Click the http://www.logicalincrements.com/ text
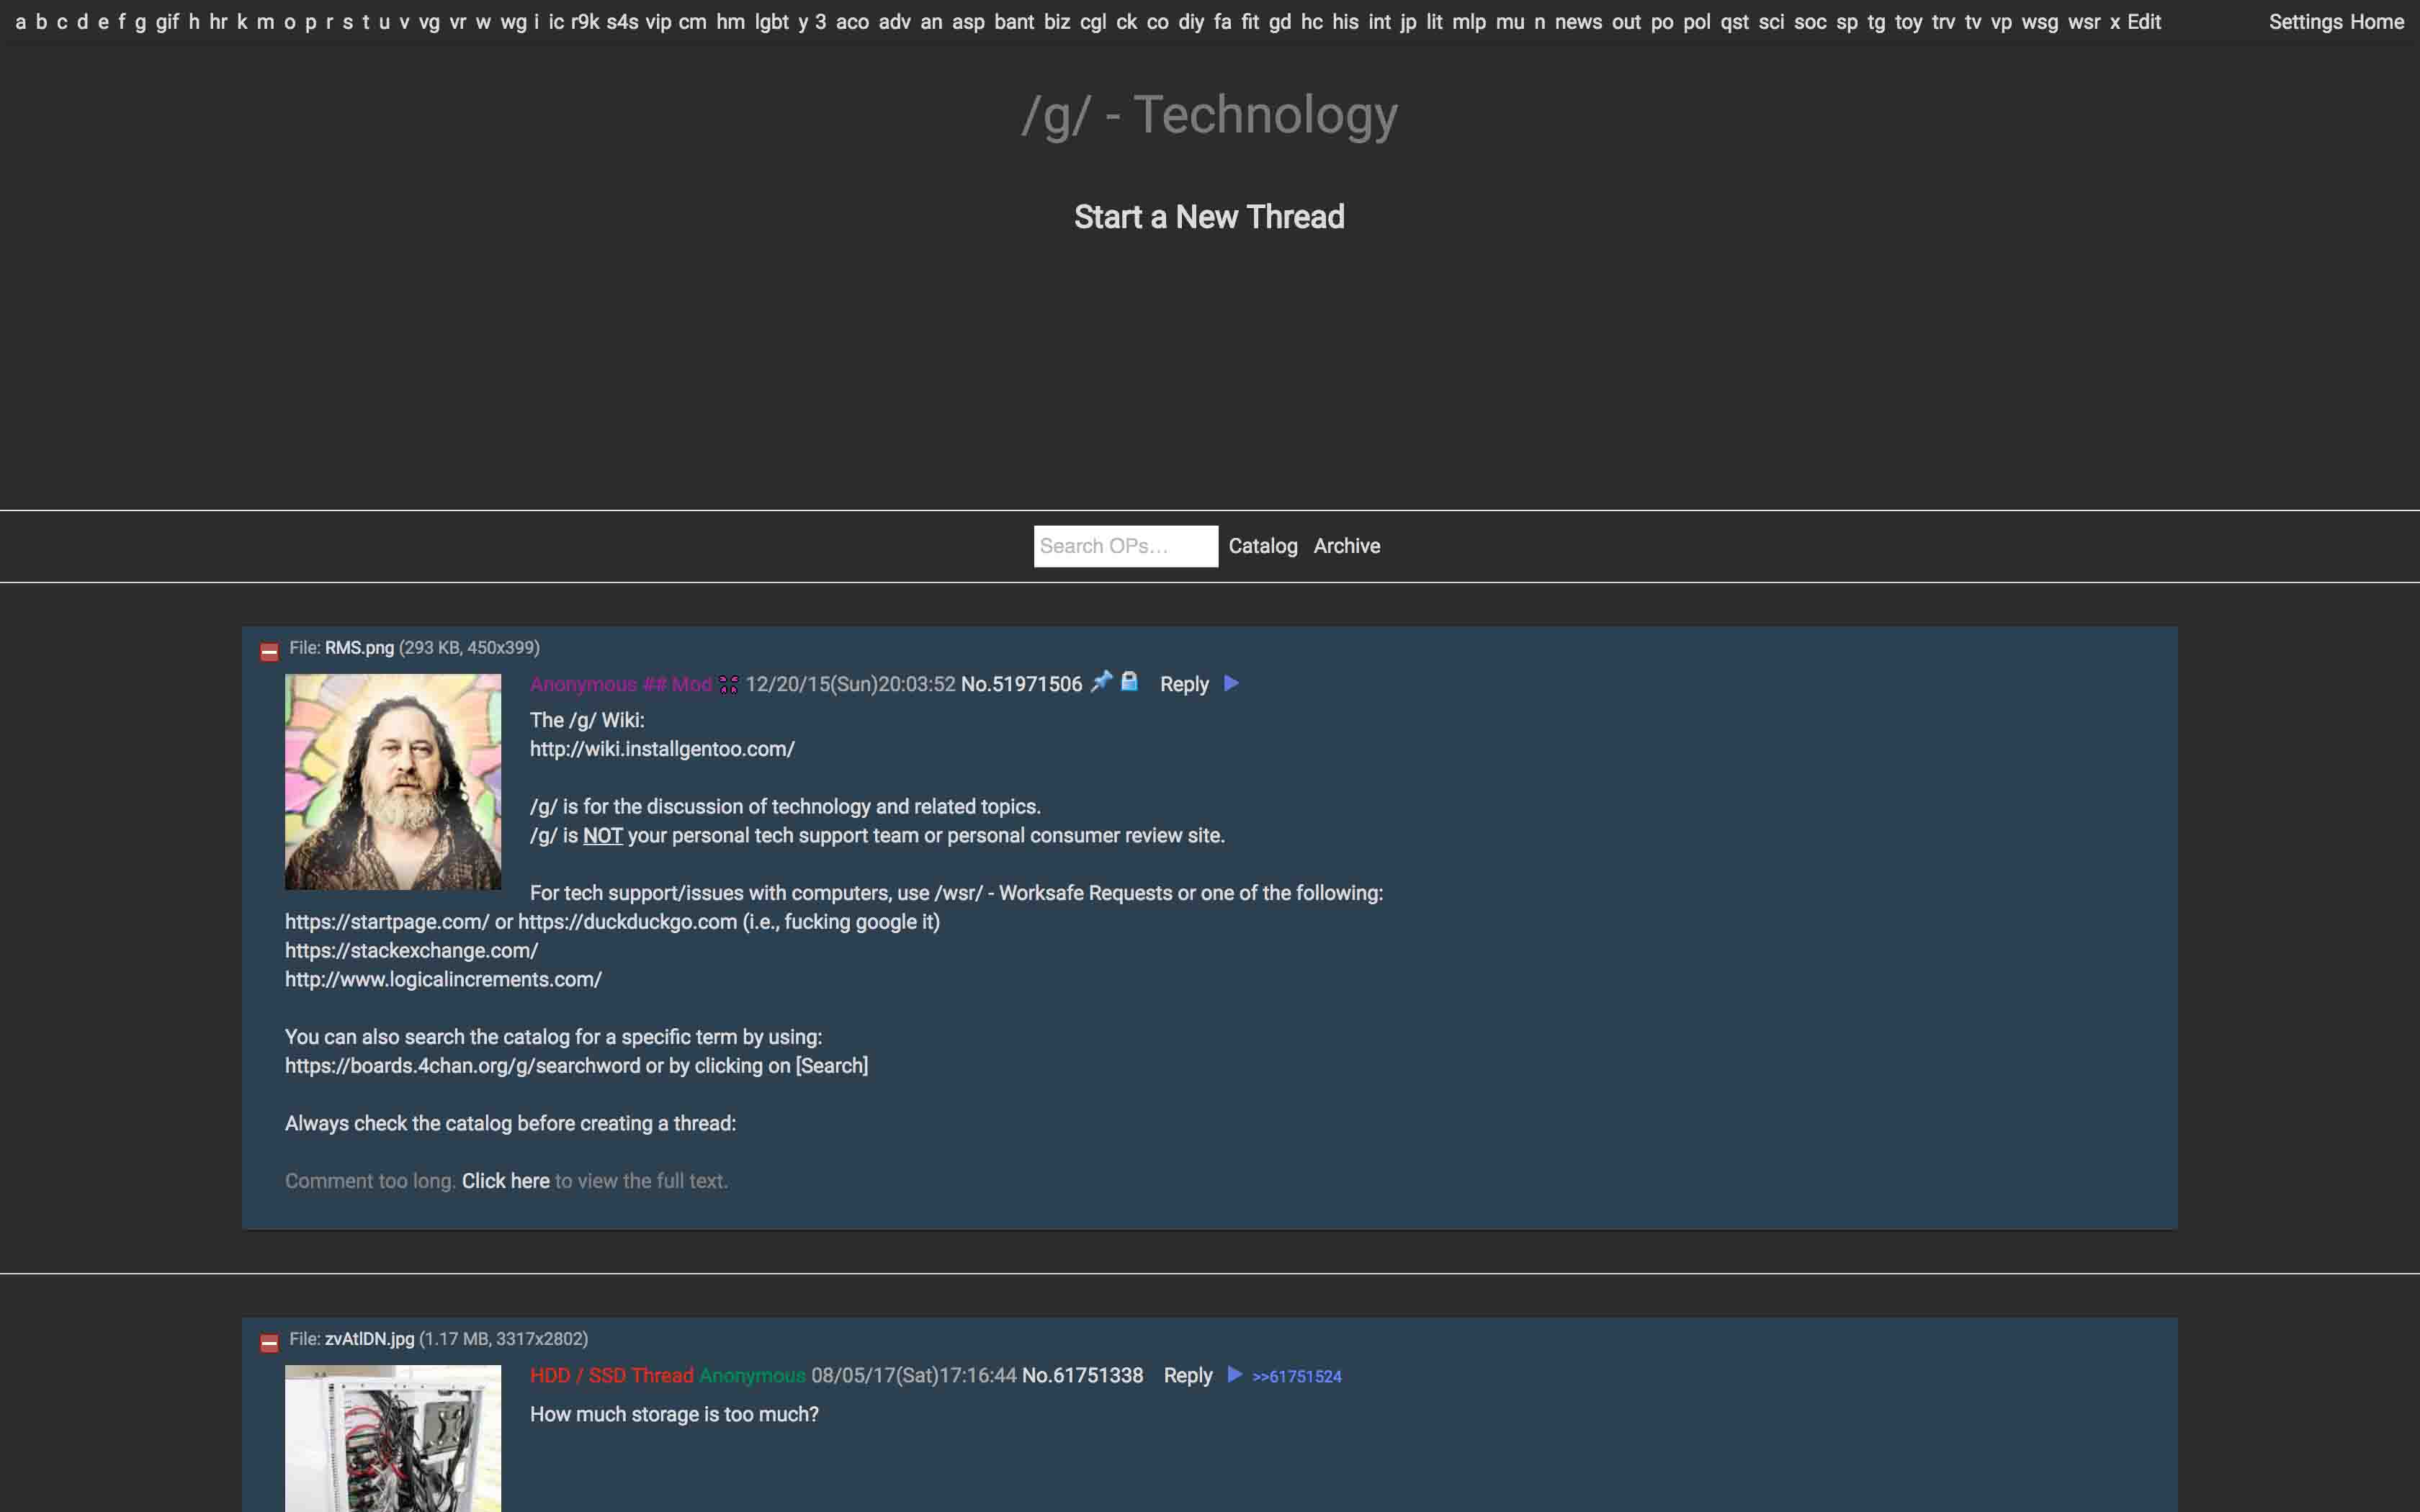 (443, 980)
